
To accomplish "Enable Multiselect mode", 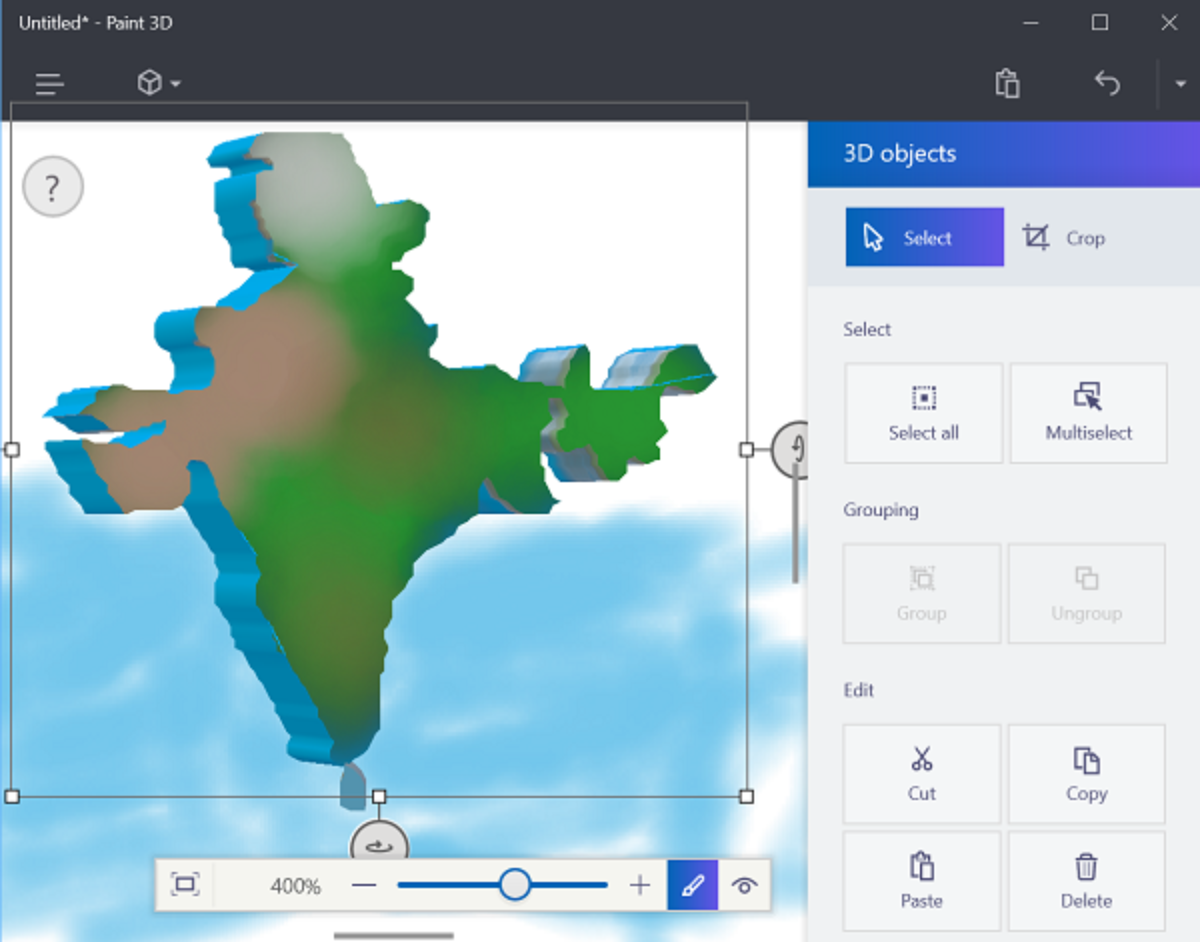I will (1088, 413).
